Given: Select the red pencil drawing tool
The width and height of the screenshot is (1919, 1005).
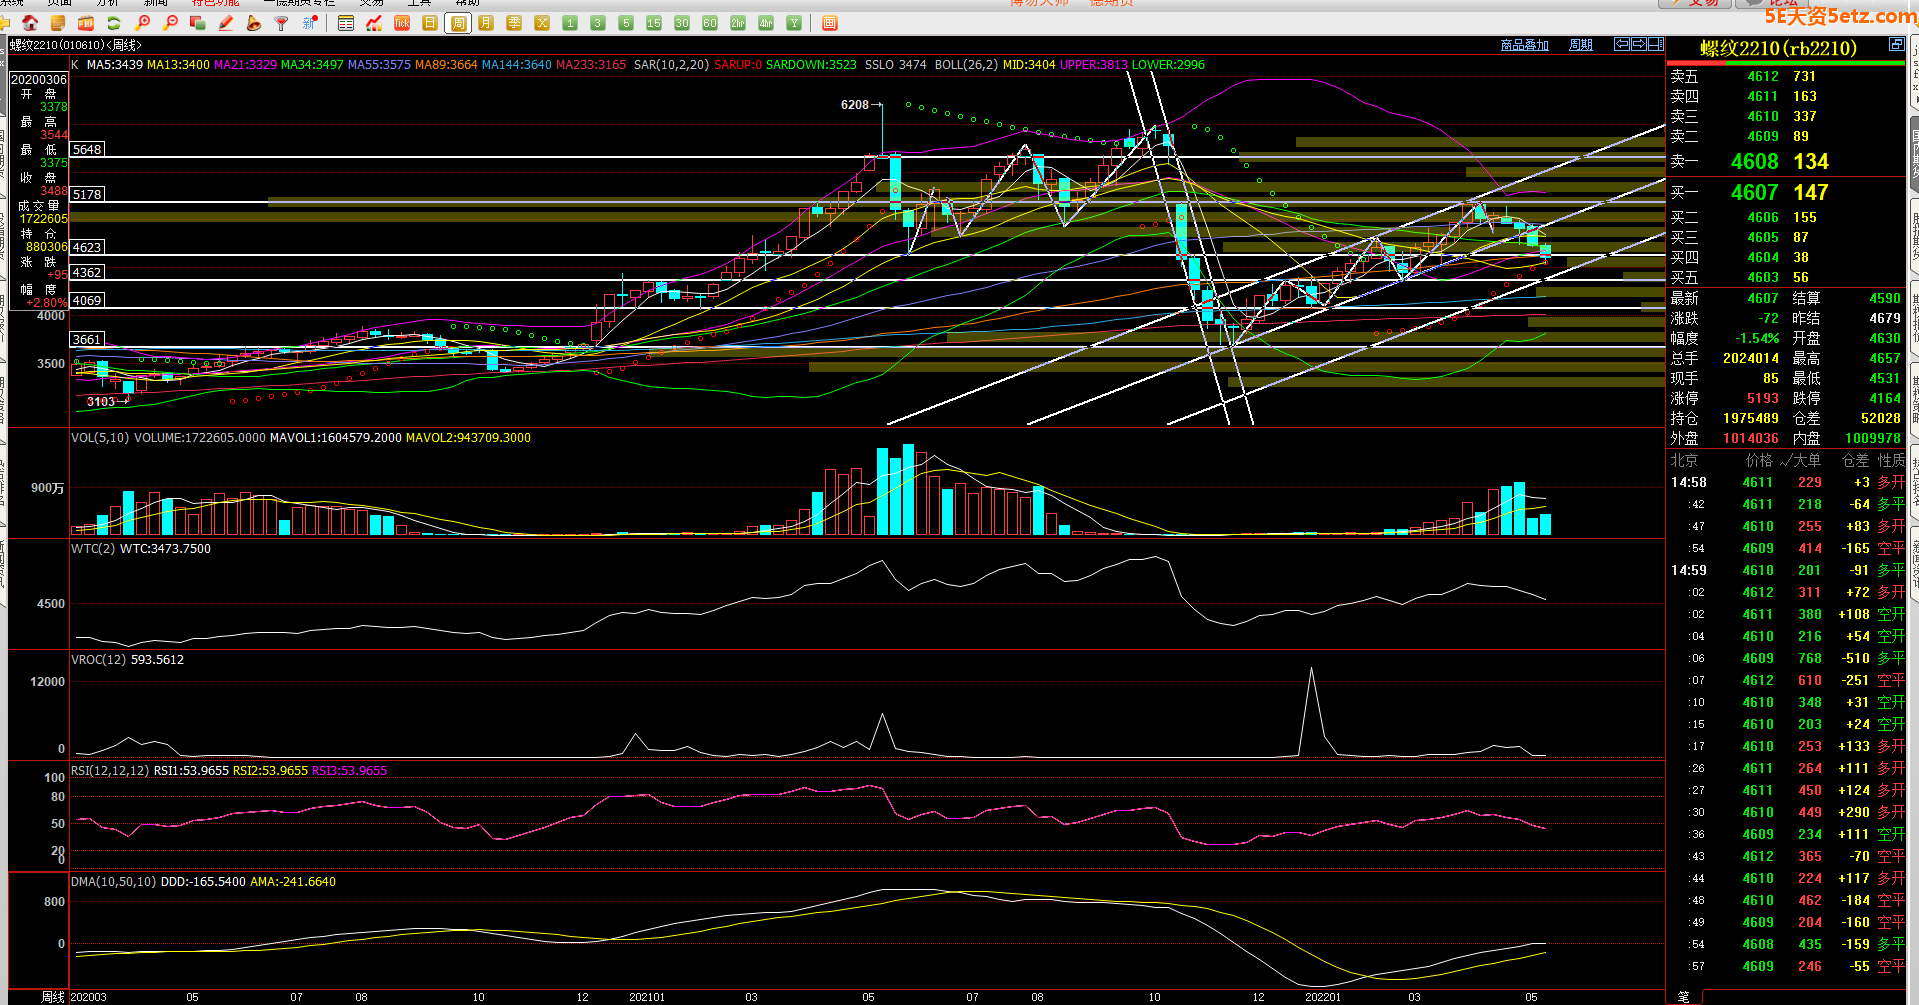Looking at the screenshot, I should (x=226, y=23).
